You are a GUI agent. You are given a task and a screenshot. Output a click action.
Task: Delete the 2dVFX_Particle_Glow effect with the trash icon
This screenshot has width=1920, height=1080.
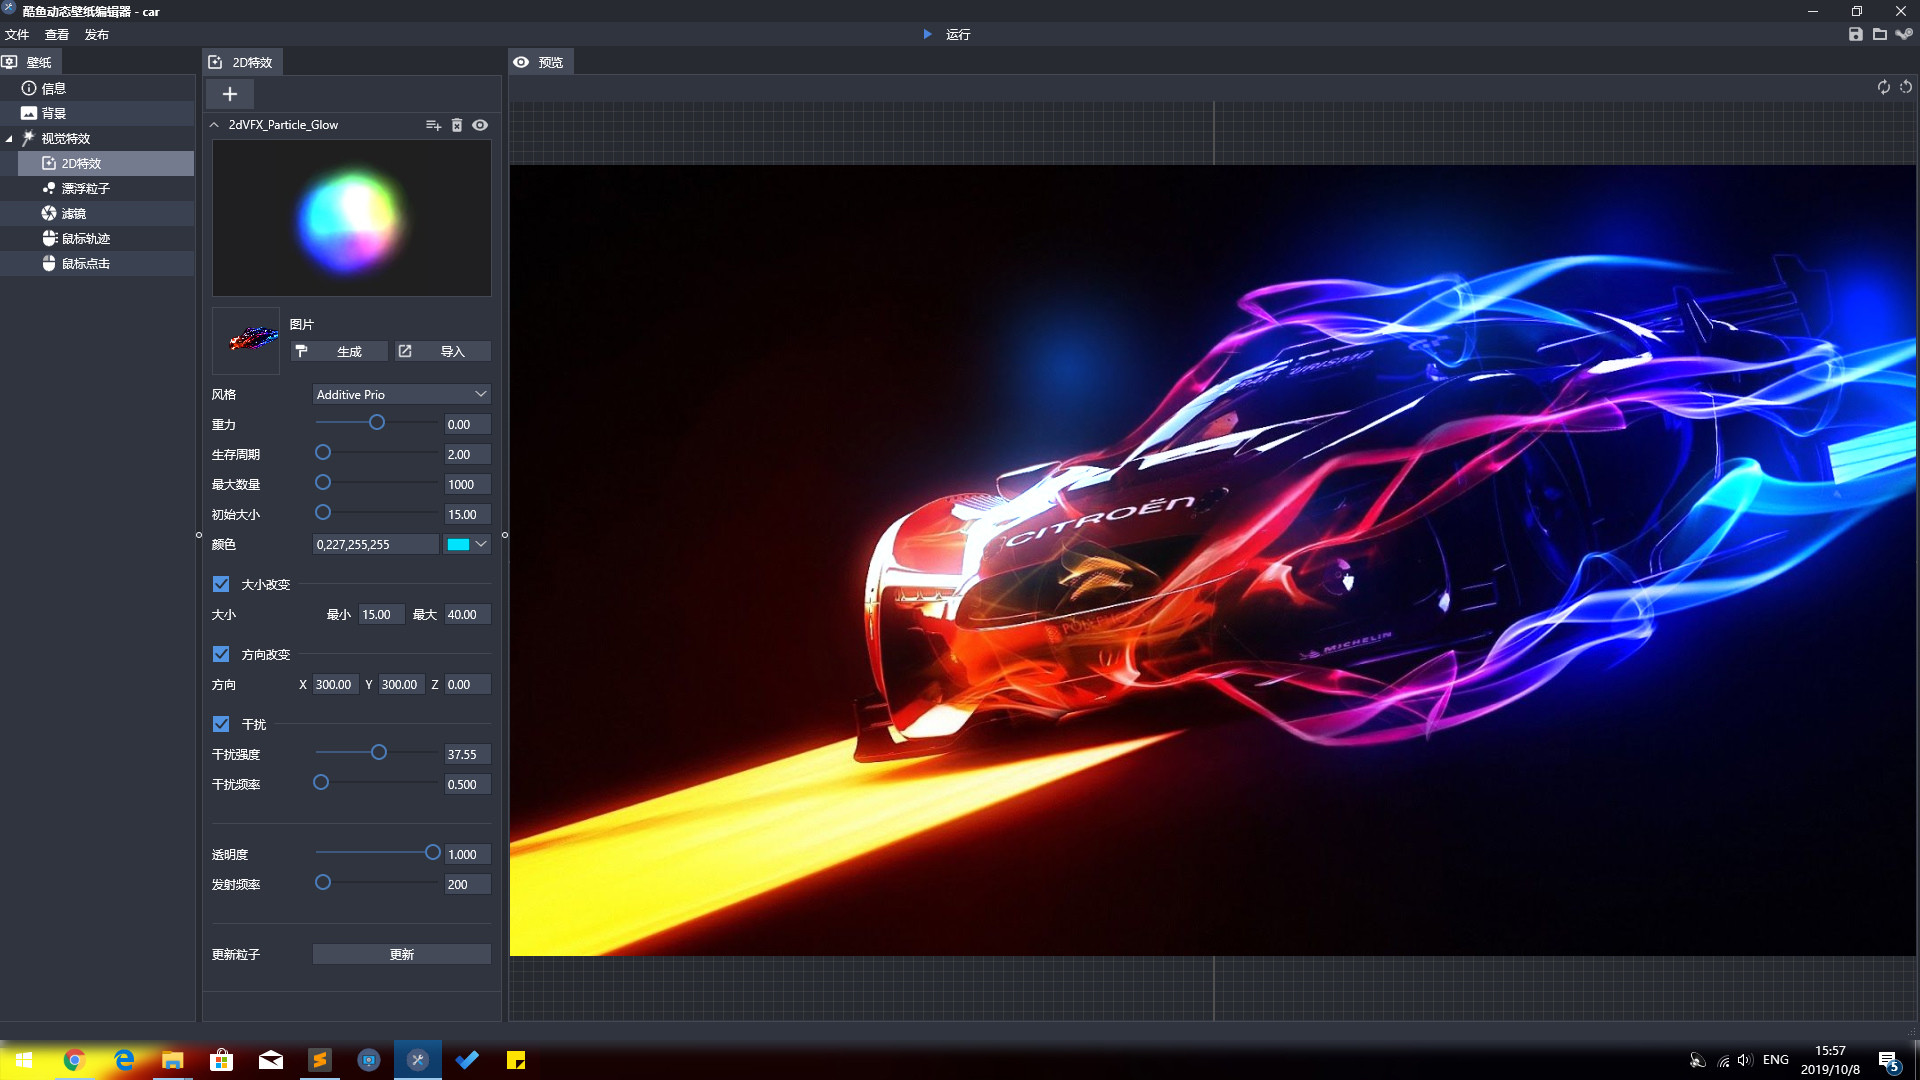(x=457, y=125)
